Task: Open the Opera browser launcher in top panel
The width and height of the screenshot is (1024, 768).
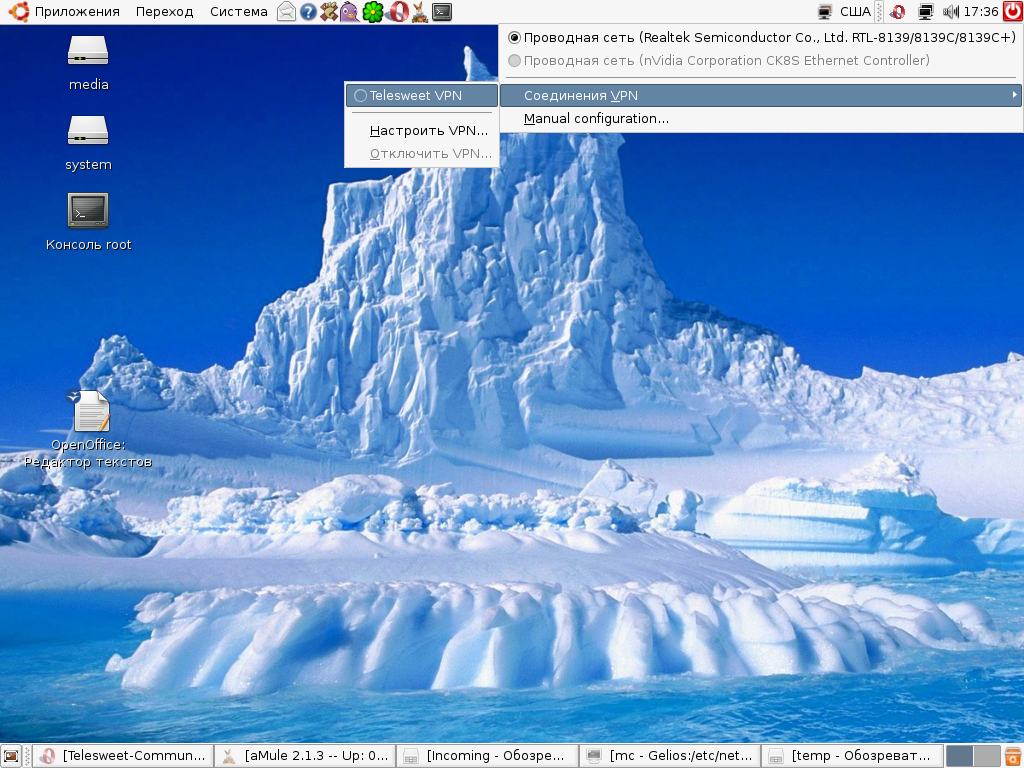Action: (397, 12)
